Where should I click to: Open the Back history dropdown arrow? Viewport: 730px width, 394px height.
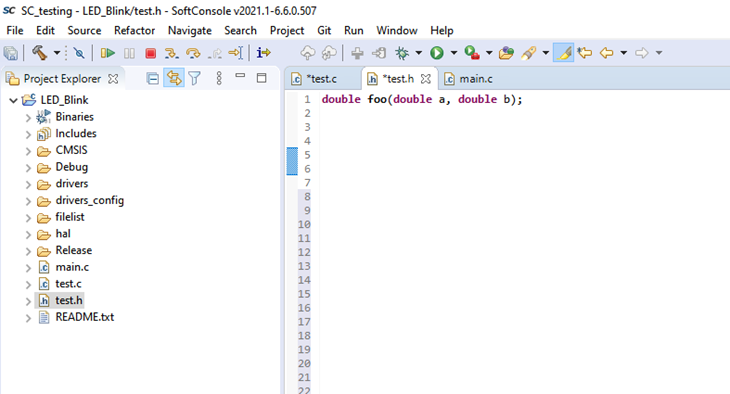pos(624,53)
